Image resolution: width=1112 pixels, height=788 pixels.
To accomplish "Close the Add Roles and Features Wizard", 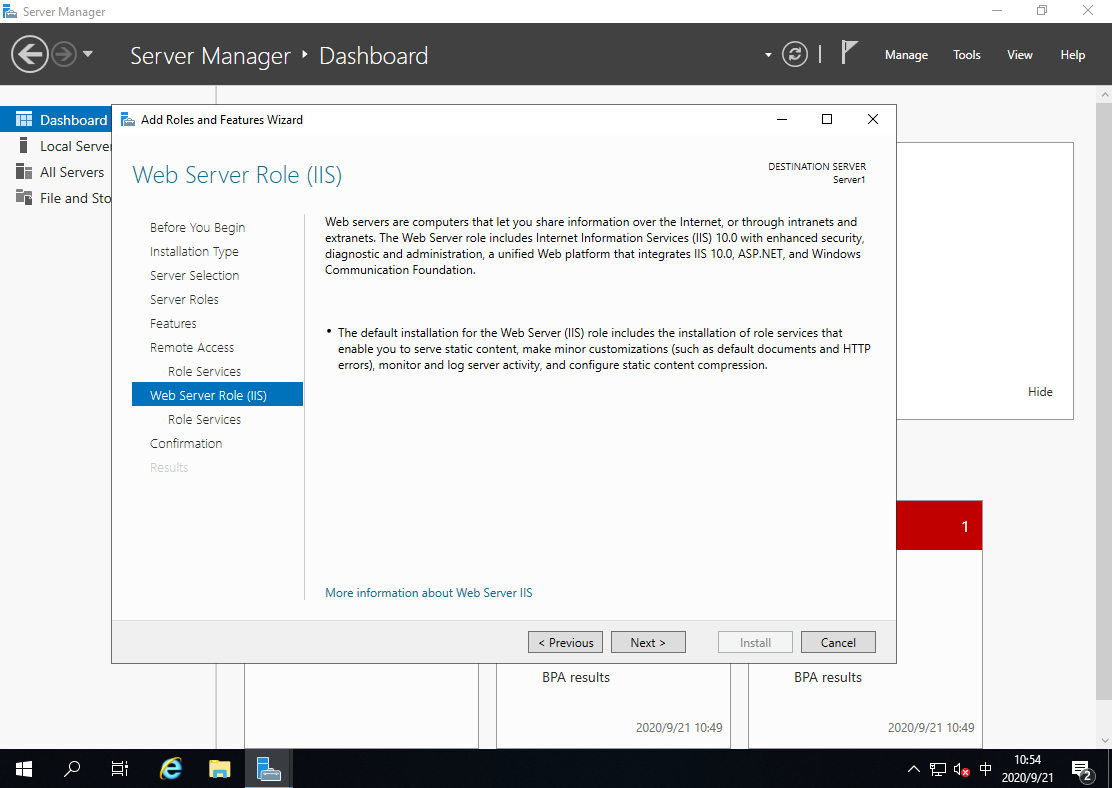I will (x=872, y=119).
